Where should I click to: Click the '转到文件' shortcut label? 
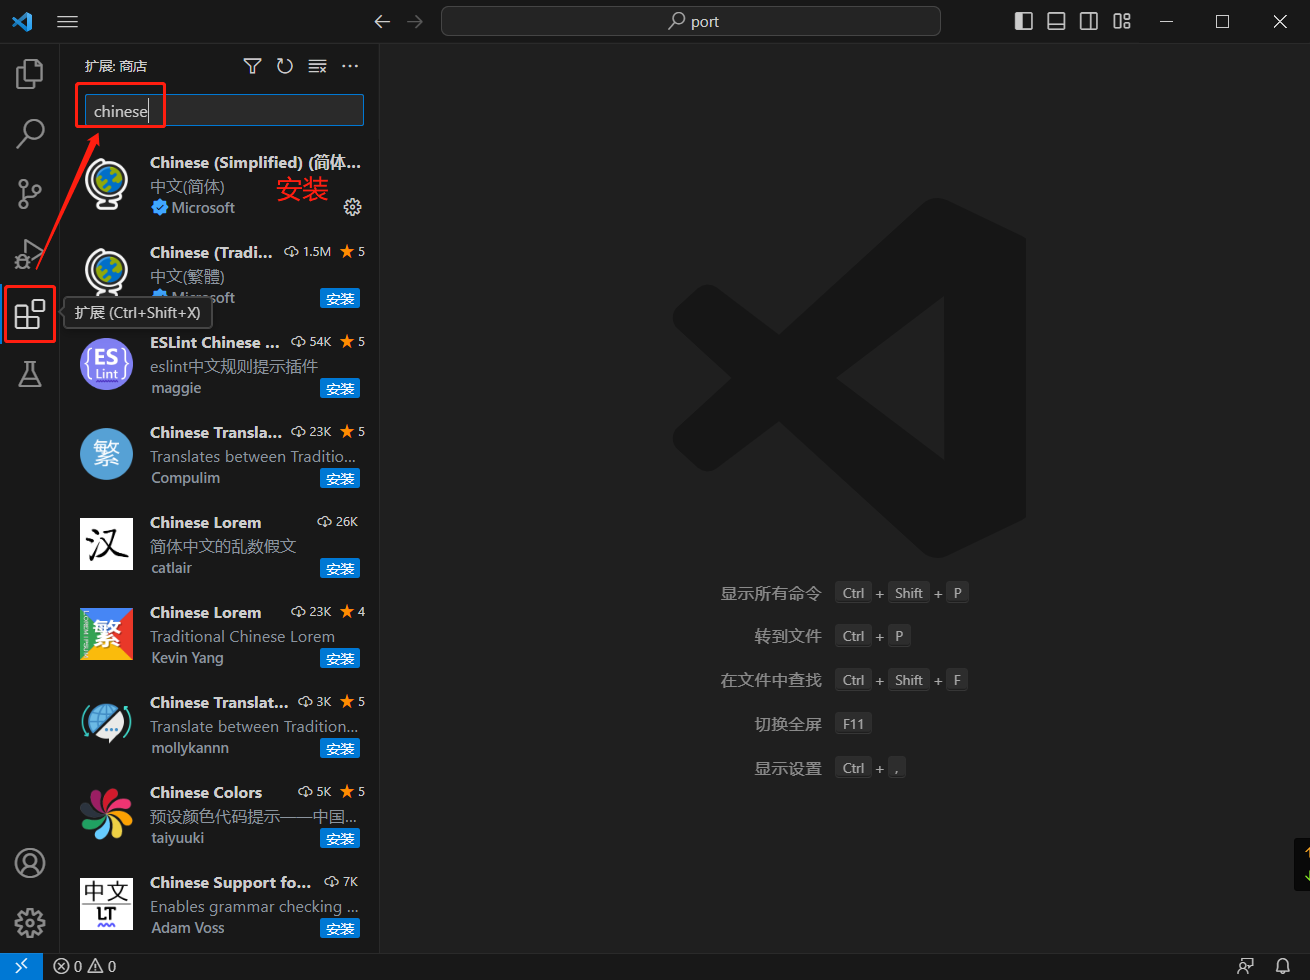pyautogui.click(x=788, y=636)
